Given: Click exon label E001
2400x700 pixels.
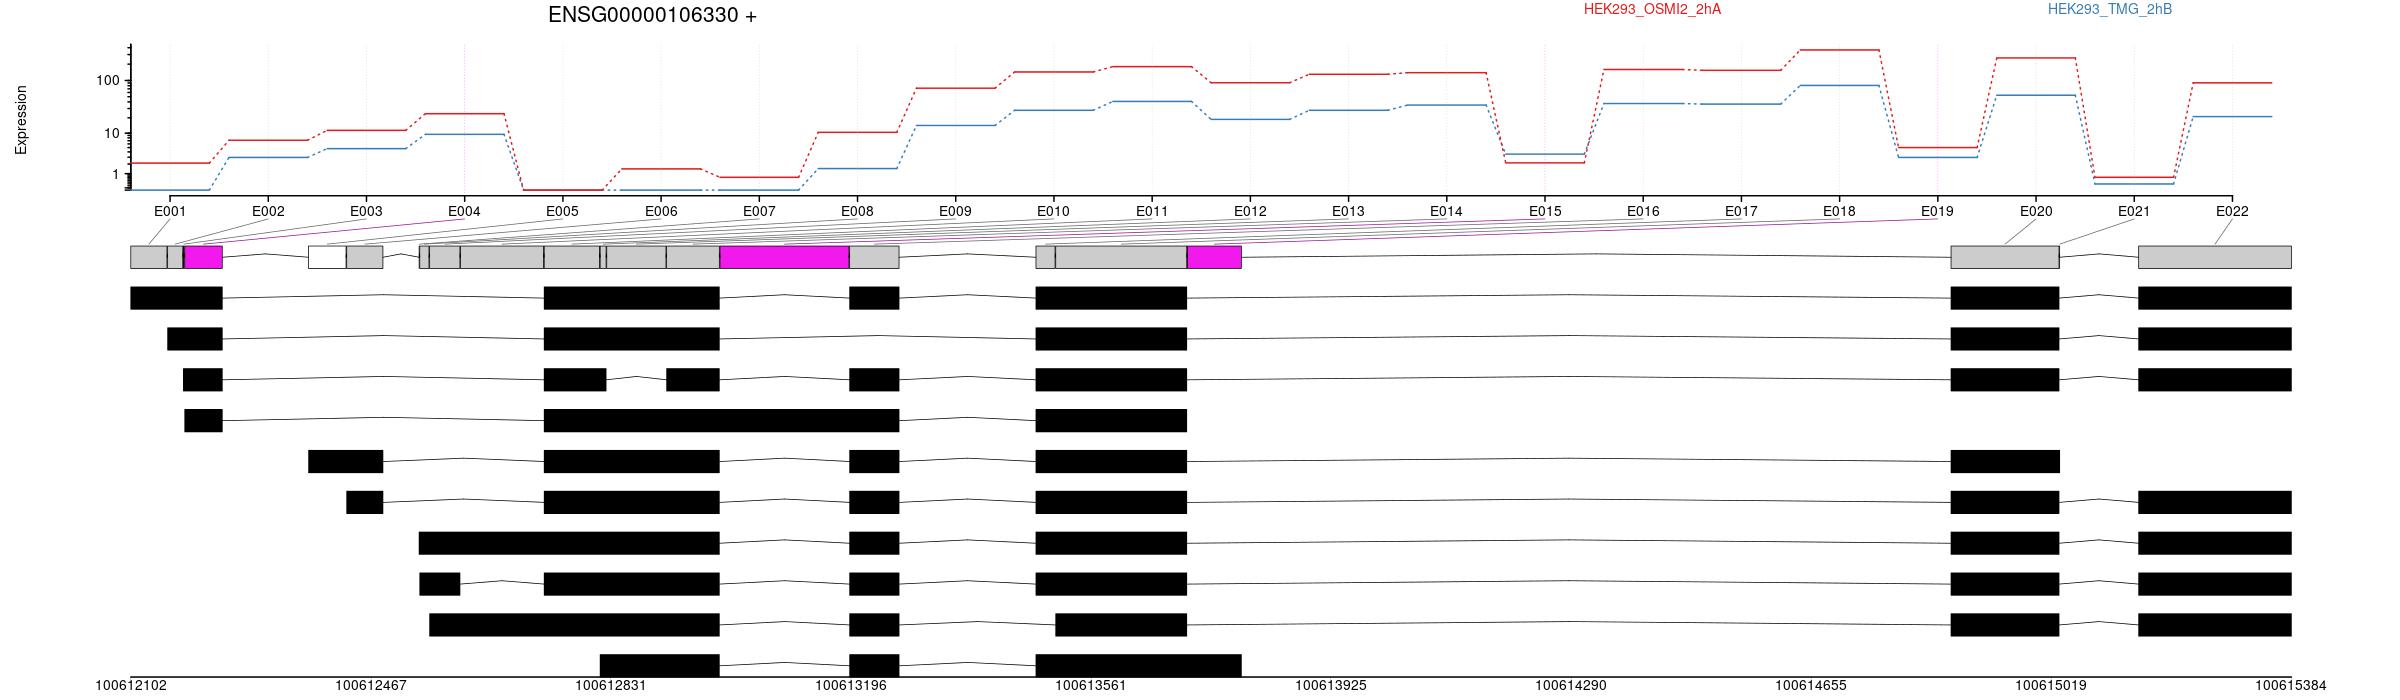Looking at the screenshot, I should coord(170,211).
